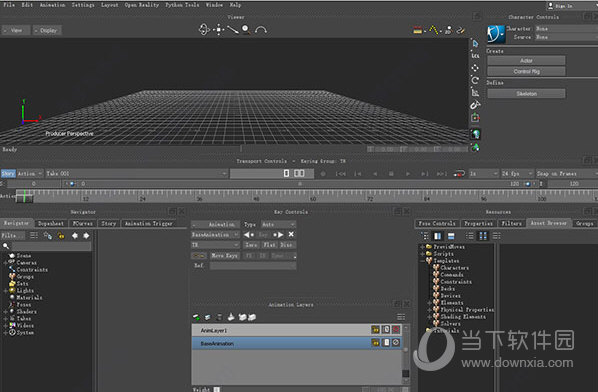Click the red-yellow viewer mode icon
The height and width of the screenshot is (392, 598).
point(418,30)
